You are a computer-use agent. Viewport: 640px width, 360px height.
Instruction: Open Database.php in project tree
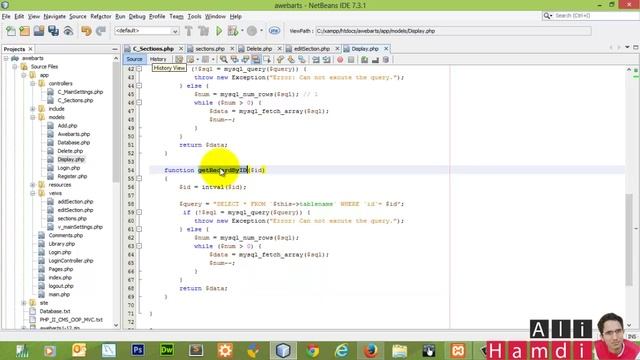tap(73, 142)
